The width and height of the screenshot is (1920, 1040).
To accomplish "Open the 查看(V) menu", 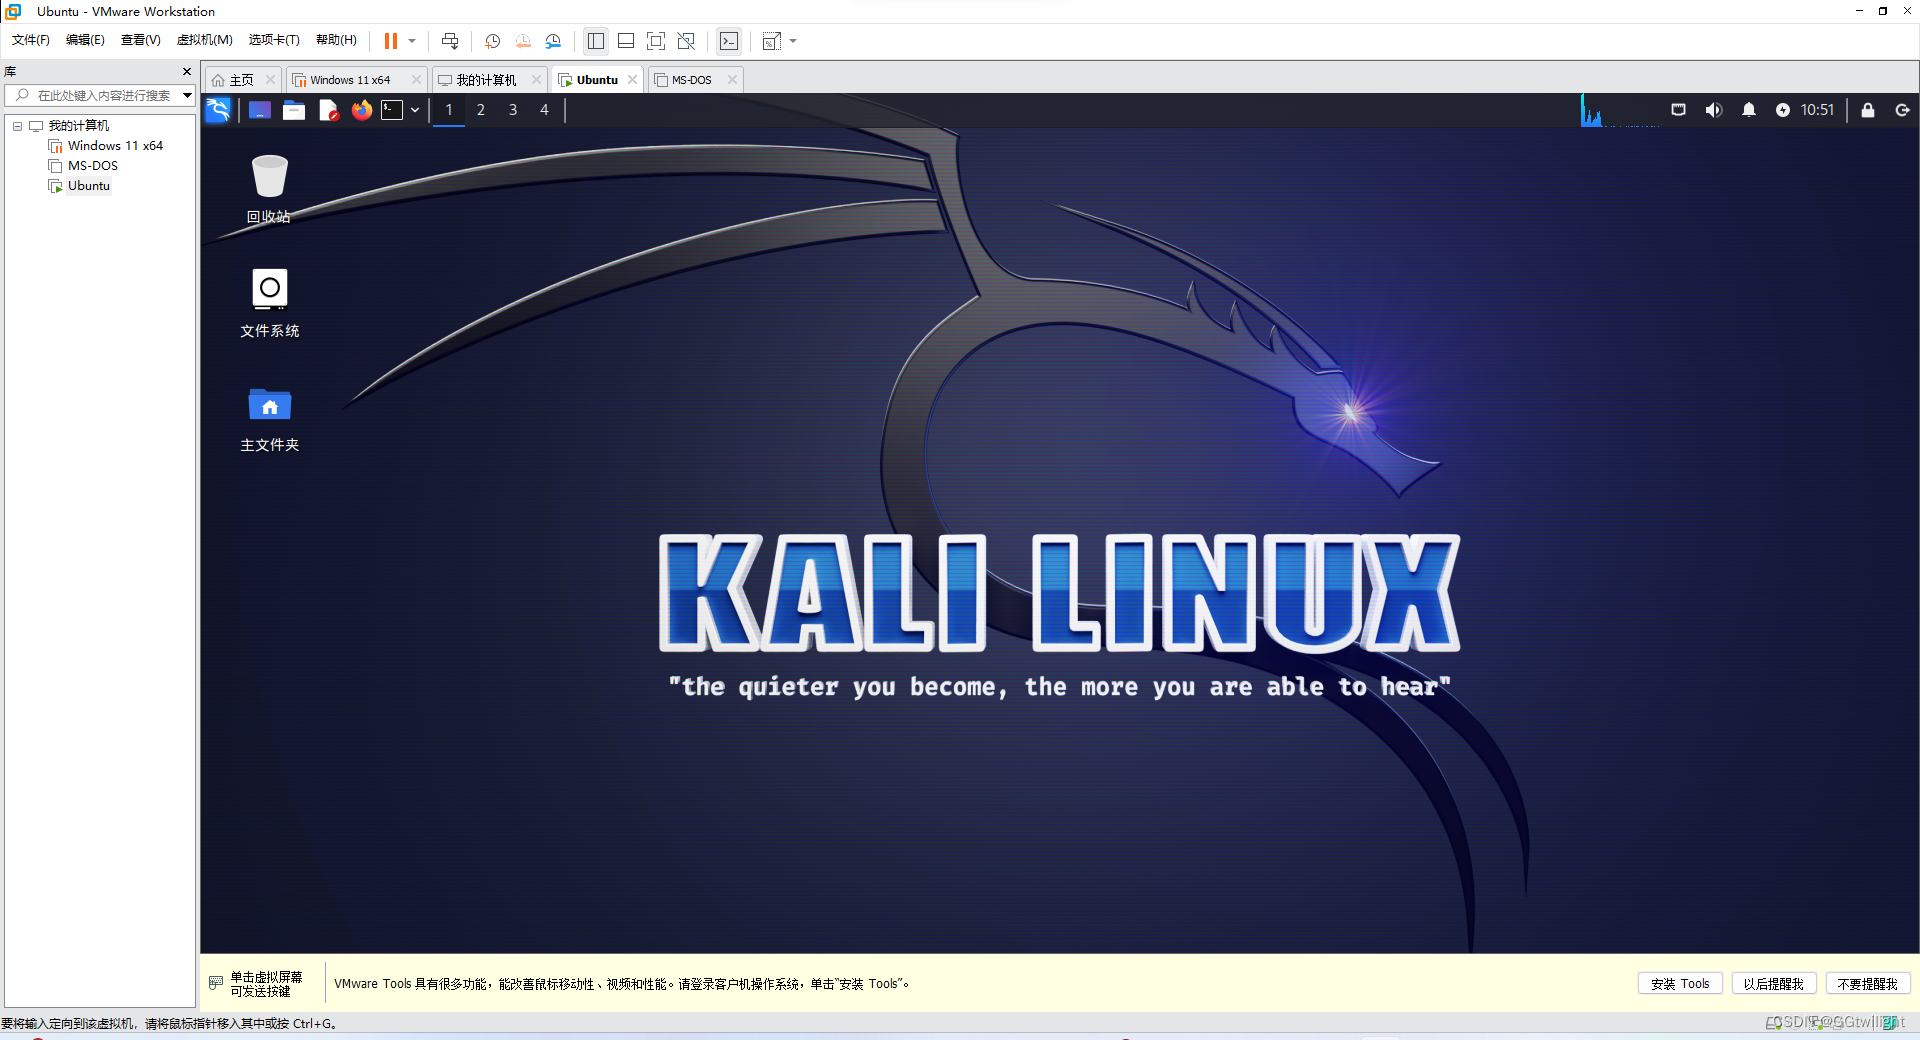I will point(141,40).
